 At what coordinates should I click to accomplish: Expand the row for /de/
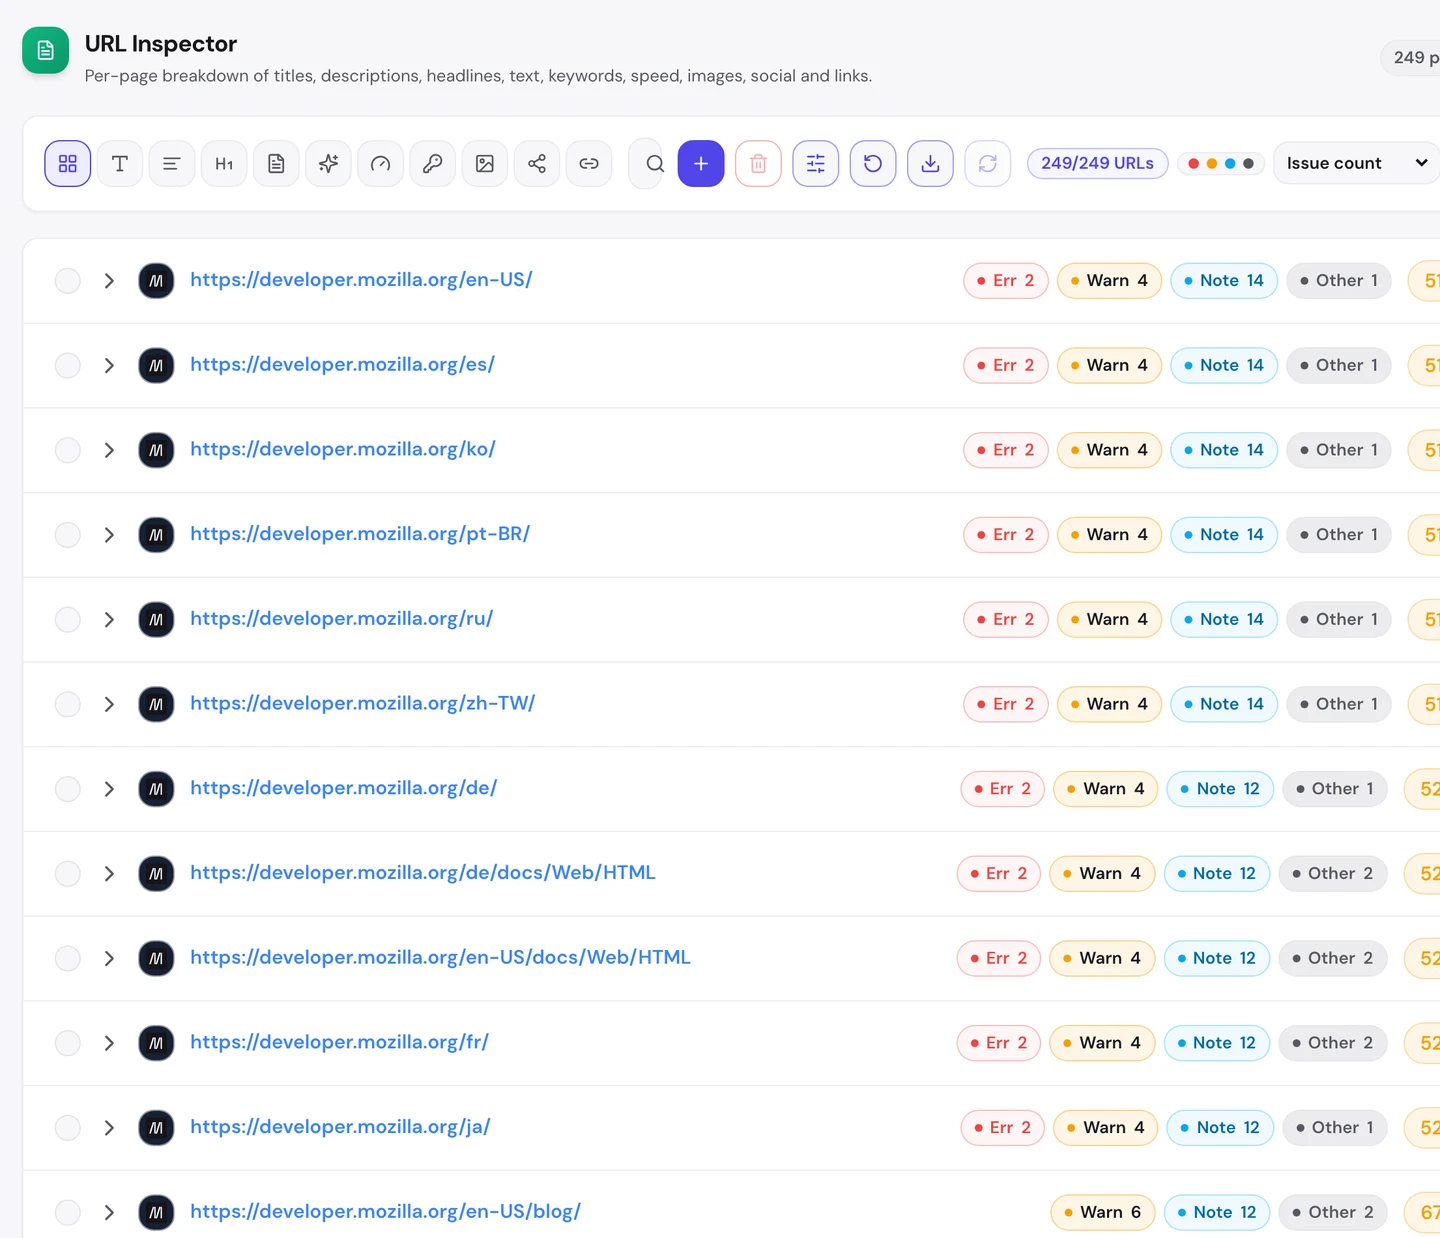point(109,789)
